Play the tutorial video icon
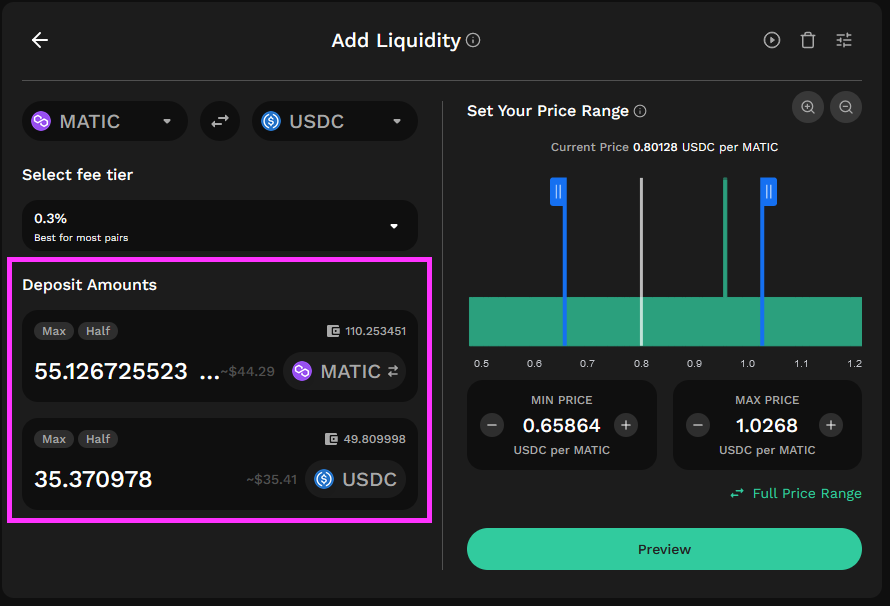890x606 pixels. [771, 40]
